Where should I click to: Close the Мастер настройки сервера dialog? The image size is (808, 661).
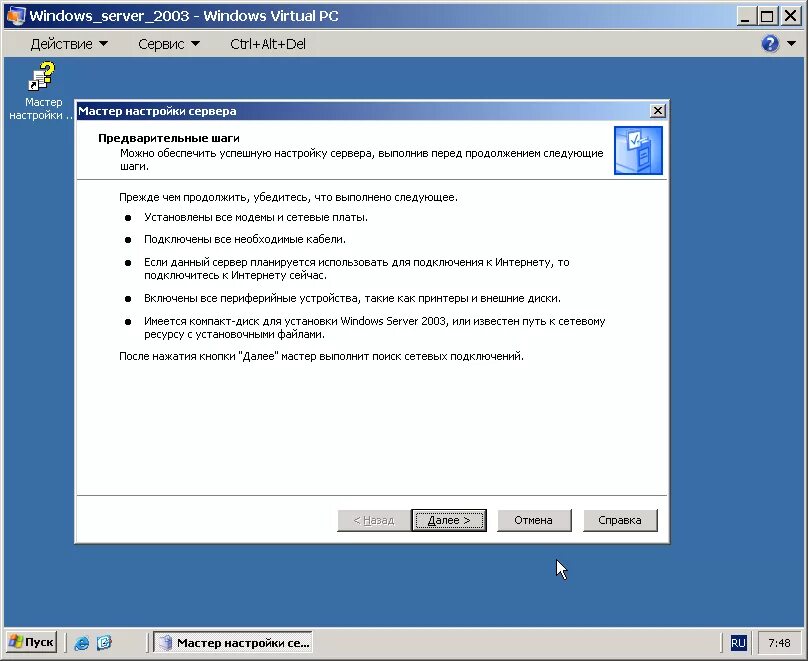point(658,111)
